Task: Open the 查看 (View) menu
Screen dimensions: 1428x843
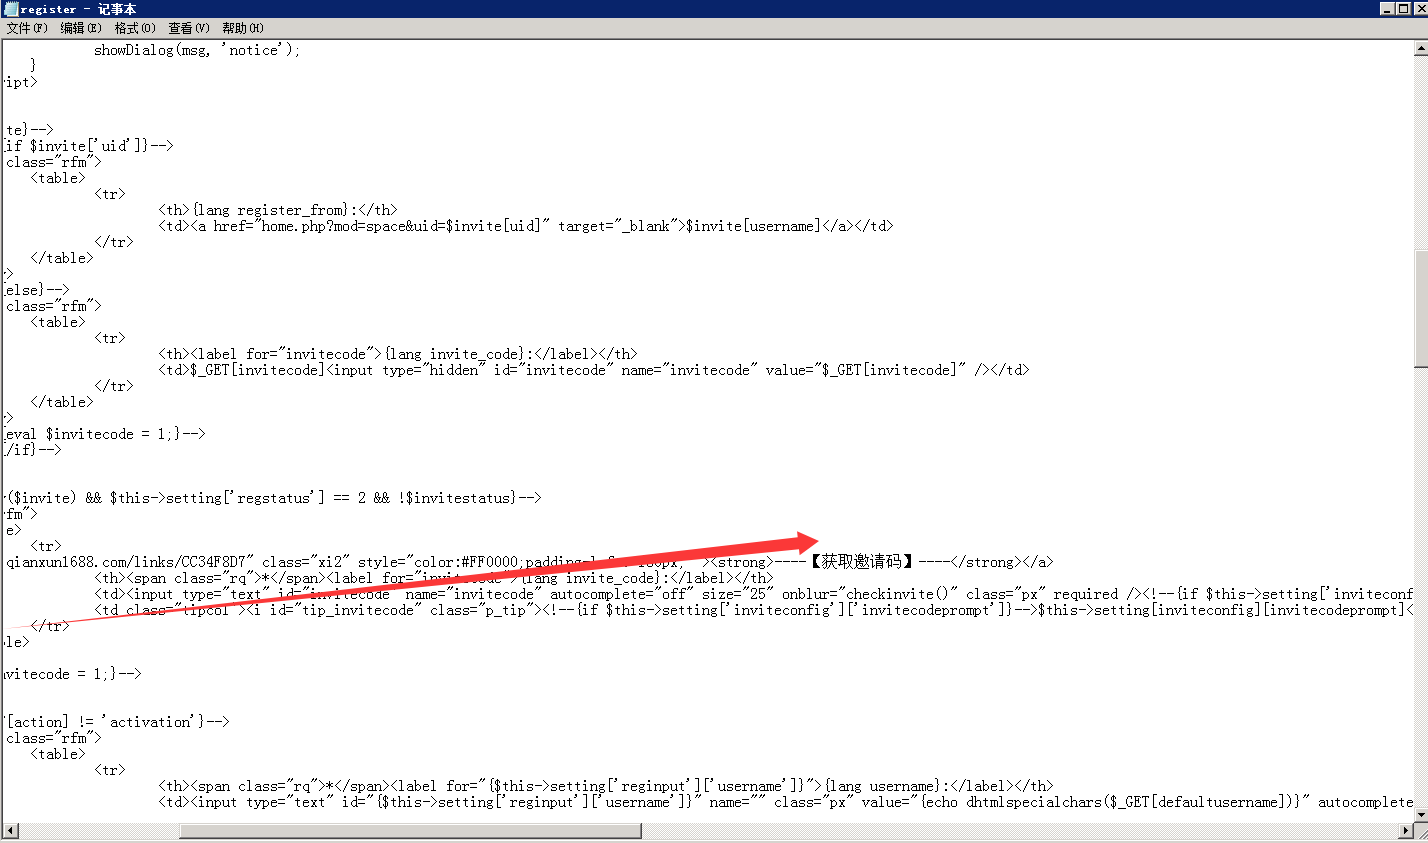Action: (x=188, y=28)
